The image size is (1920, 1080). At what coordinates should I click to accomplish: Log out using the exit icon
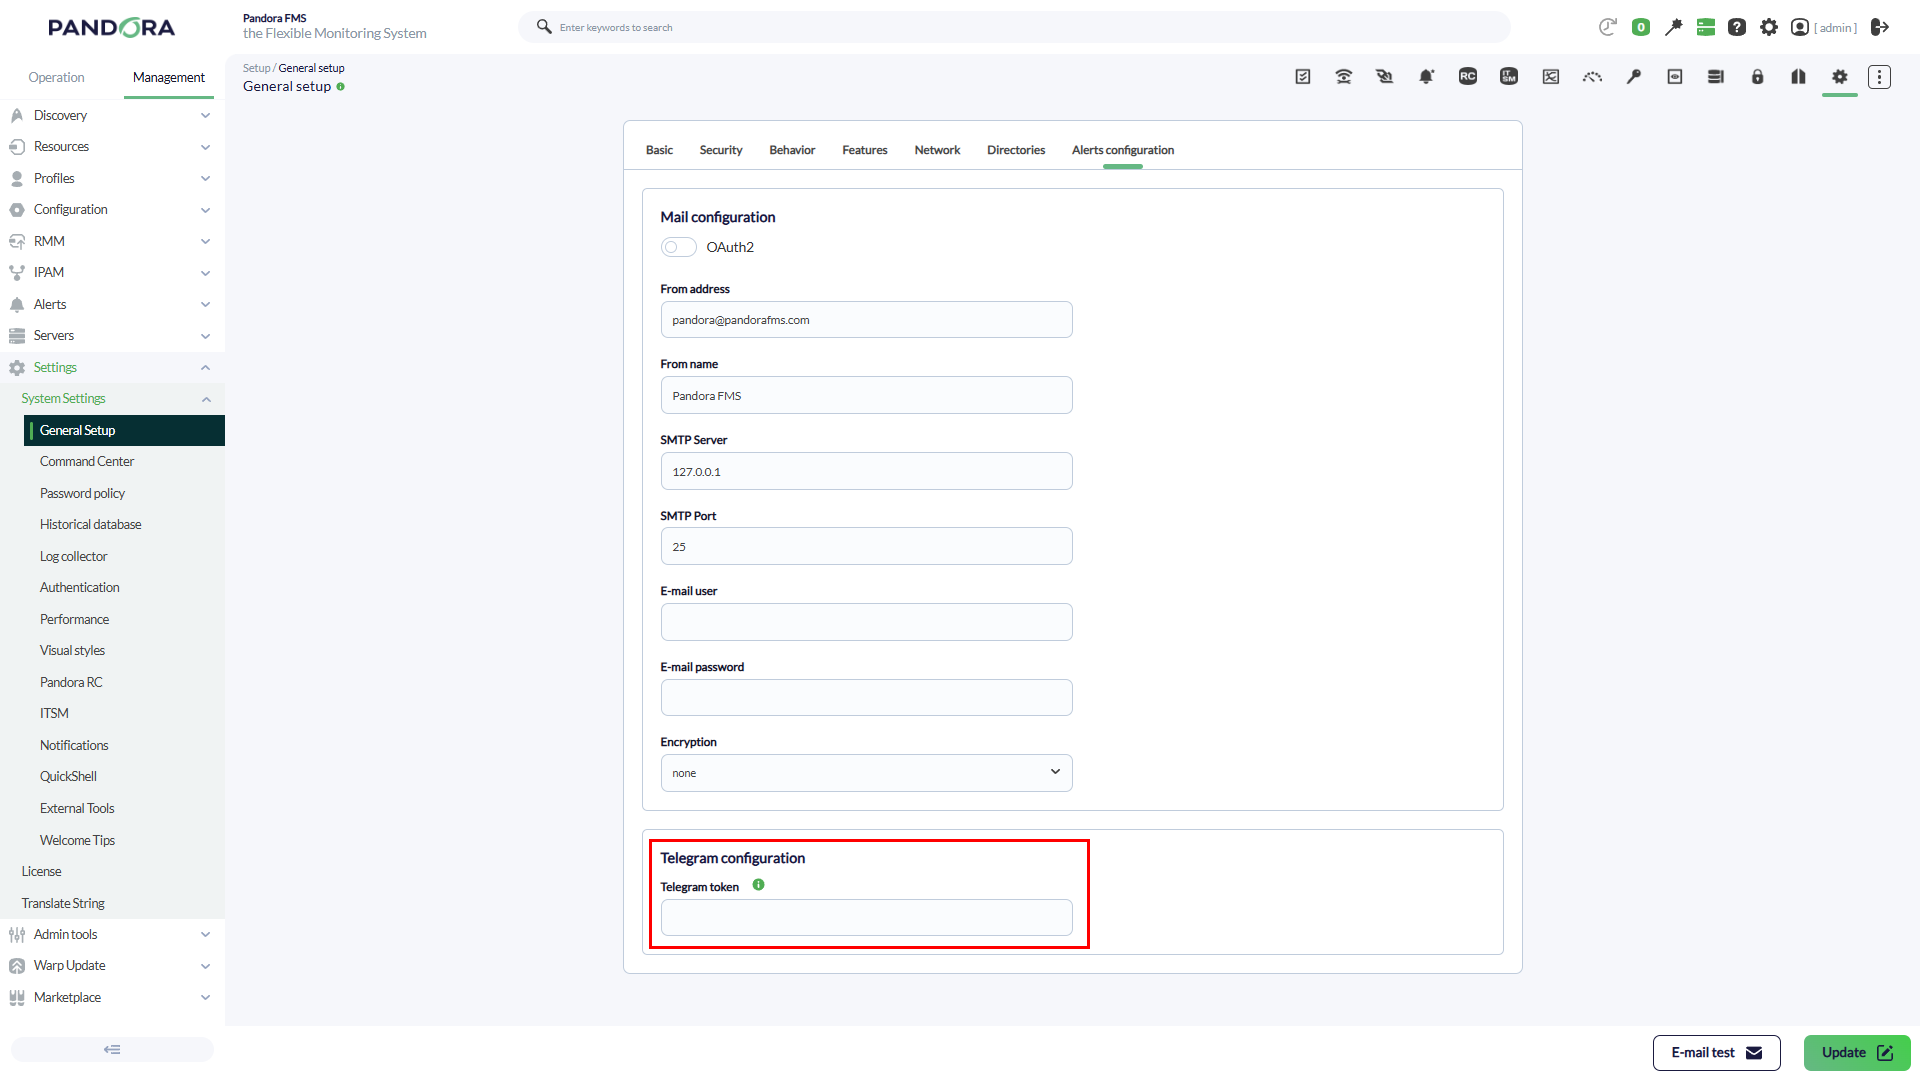click(1880, 27)
